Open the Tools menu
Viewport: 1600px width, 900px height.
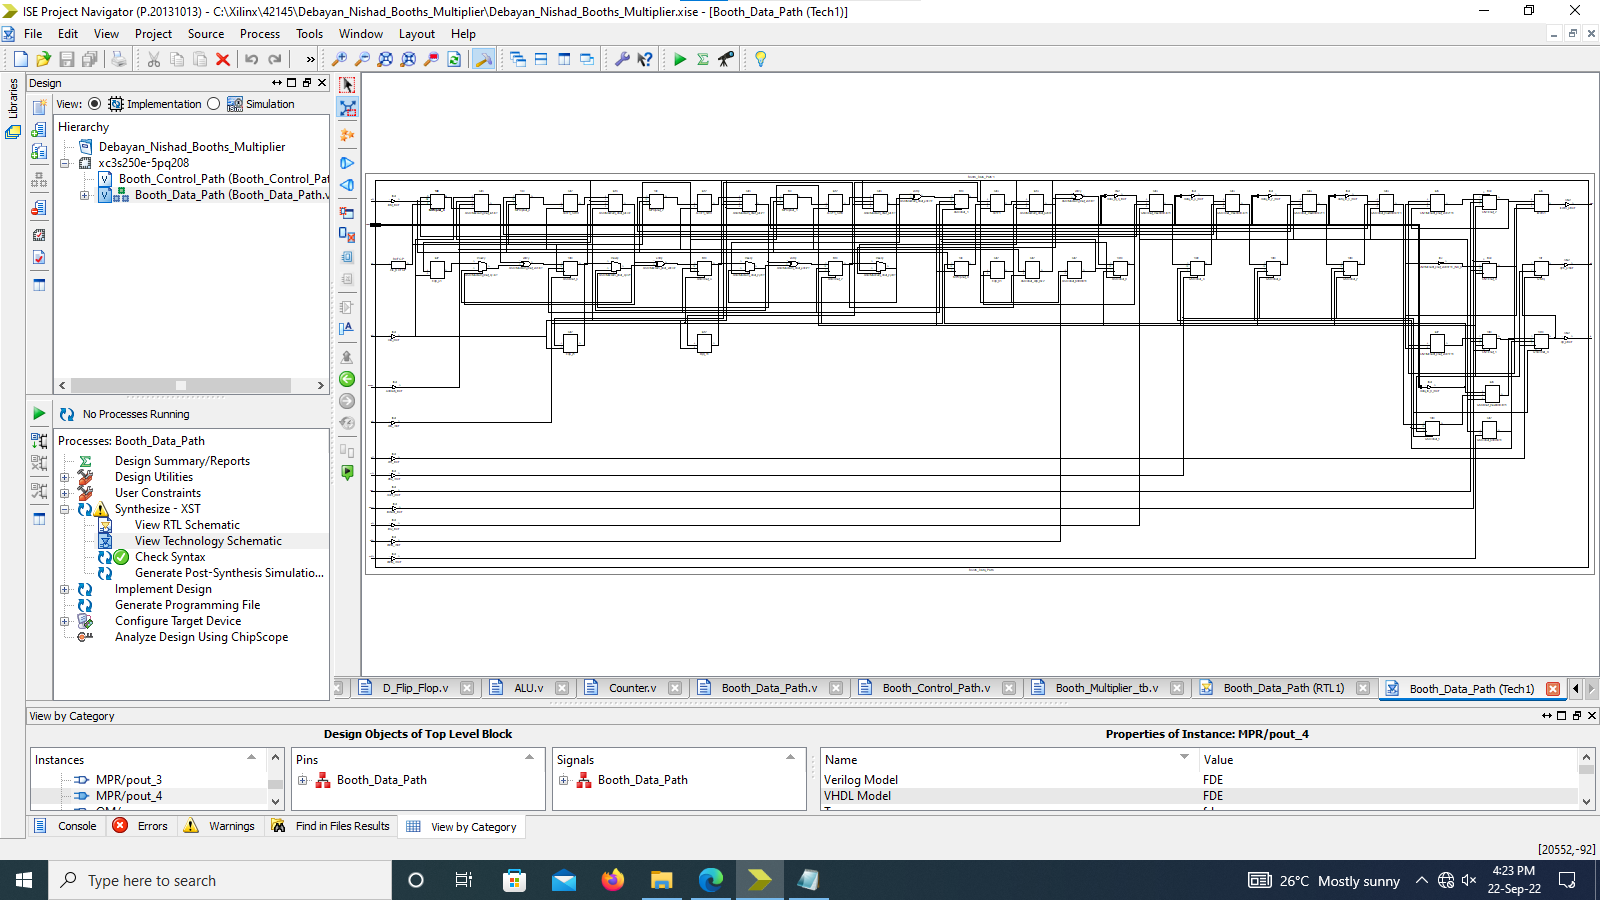tap(309, 33)
